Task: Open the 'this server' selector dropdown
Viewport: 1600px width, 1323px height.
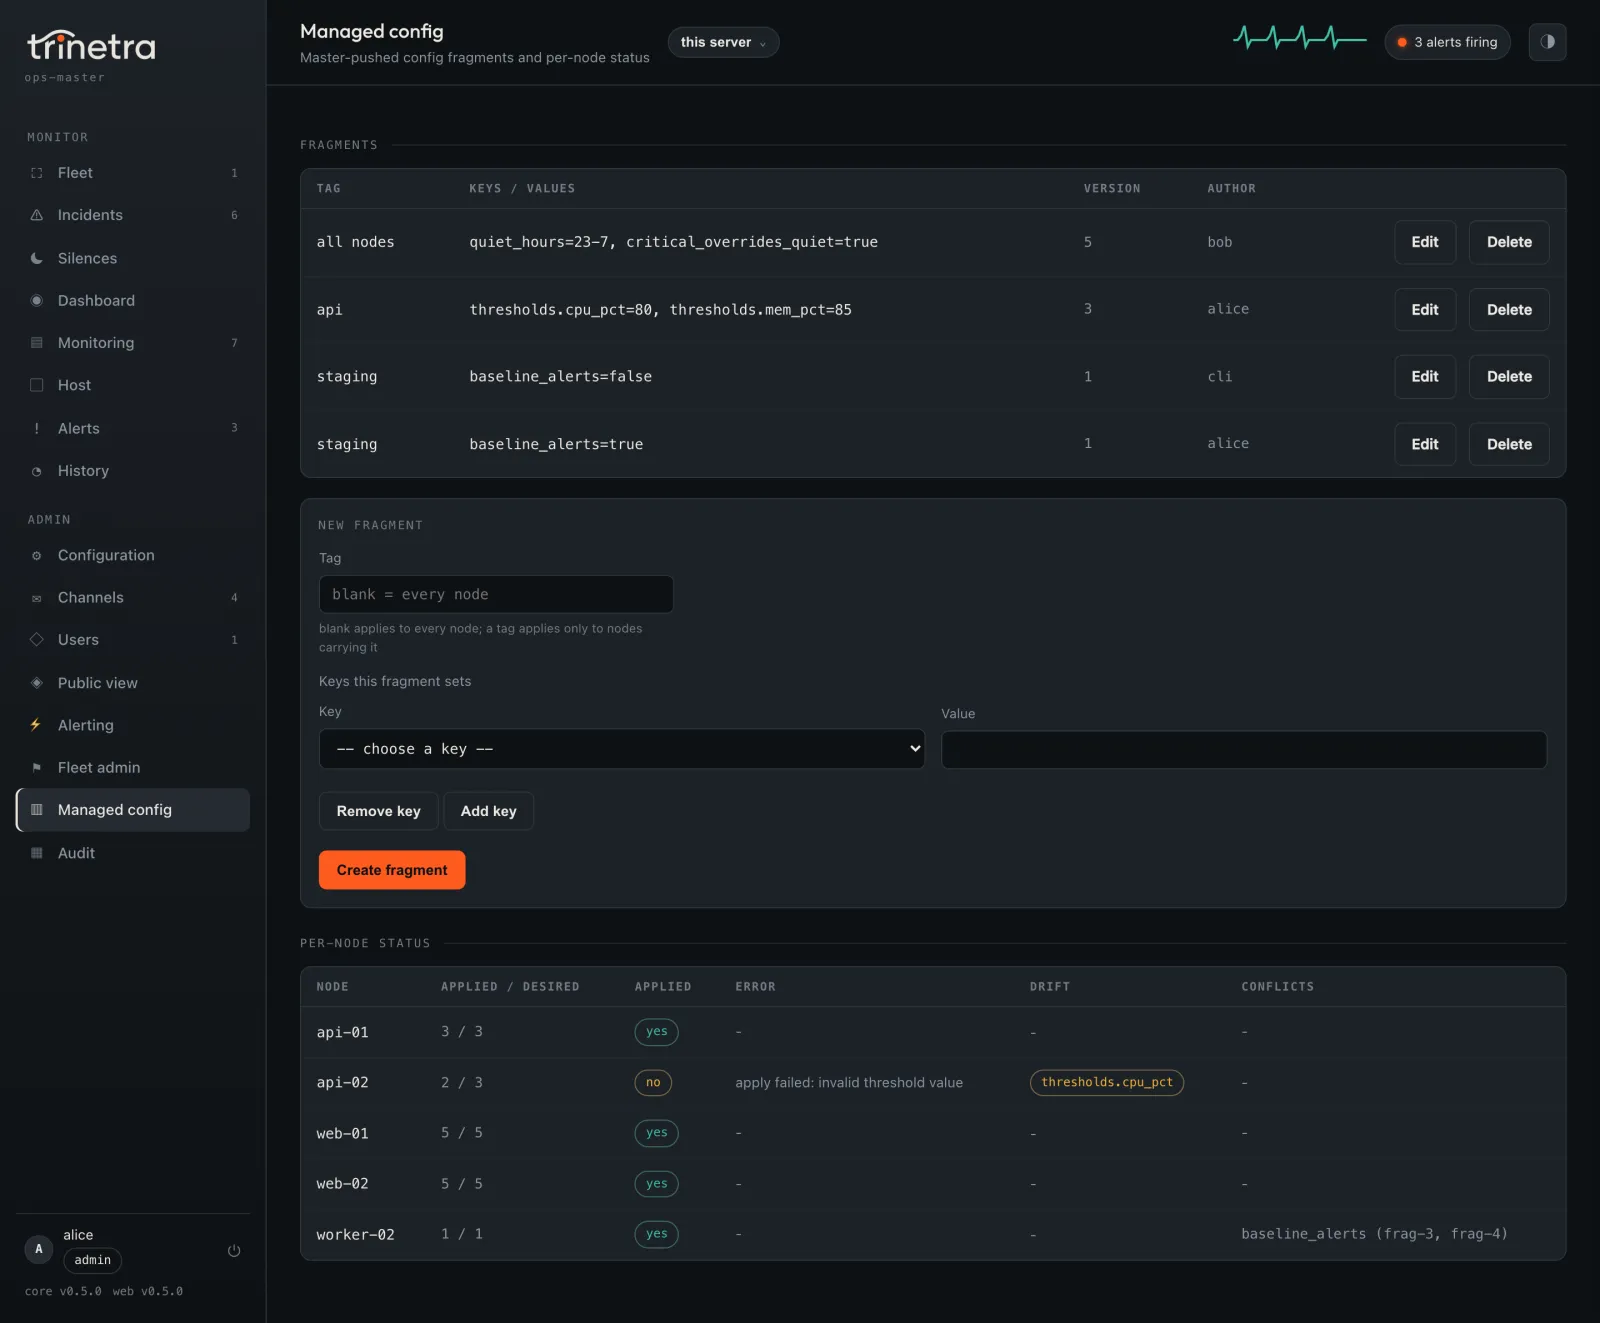Action: pyautogui.click(x=723, y=42)
